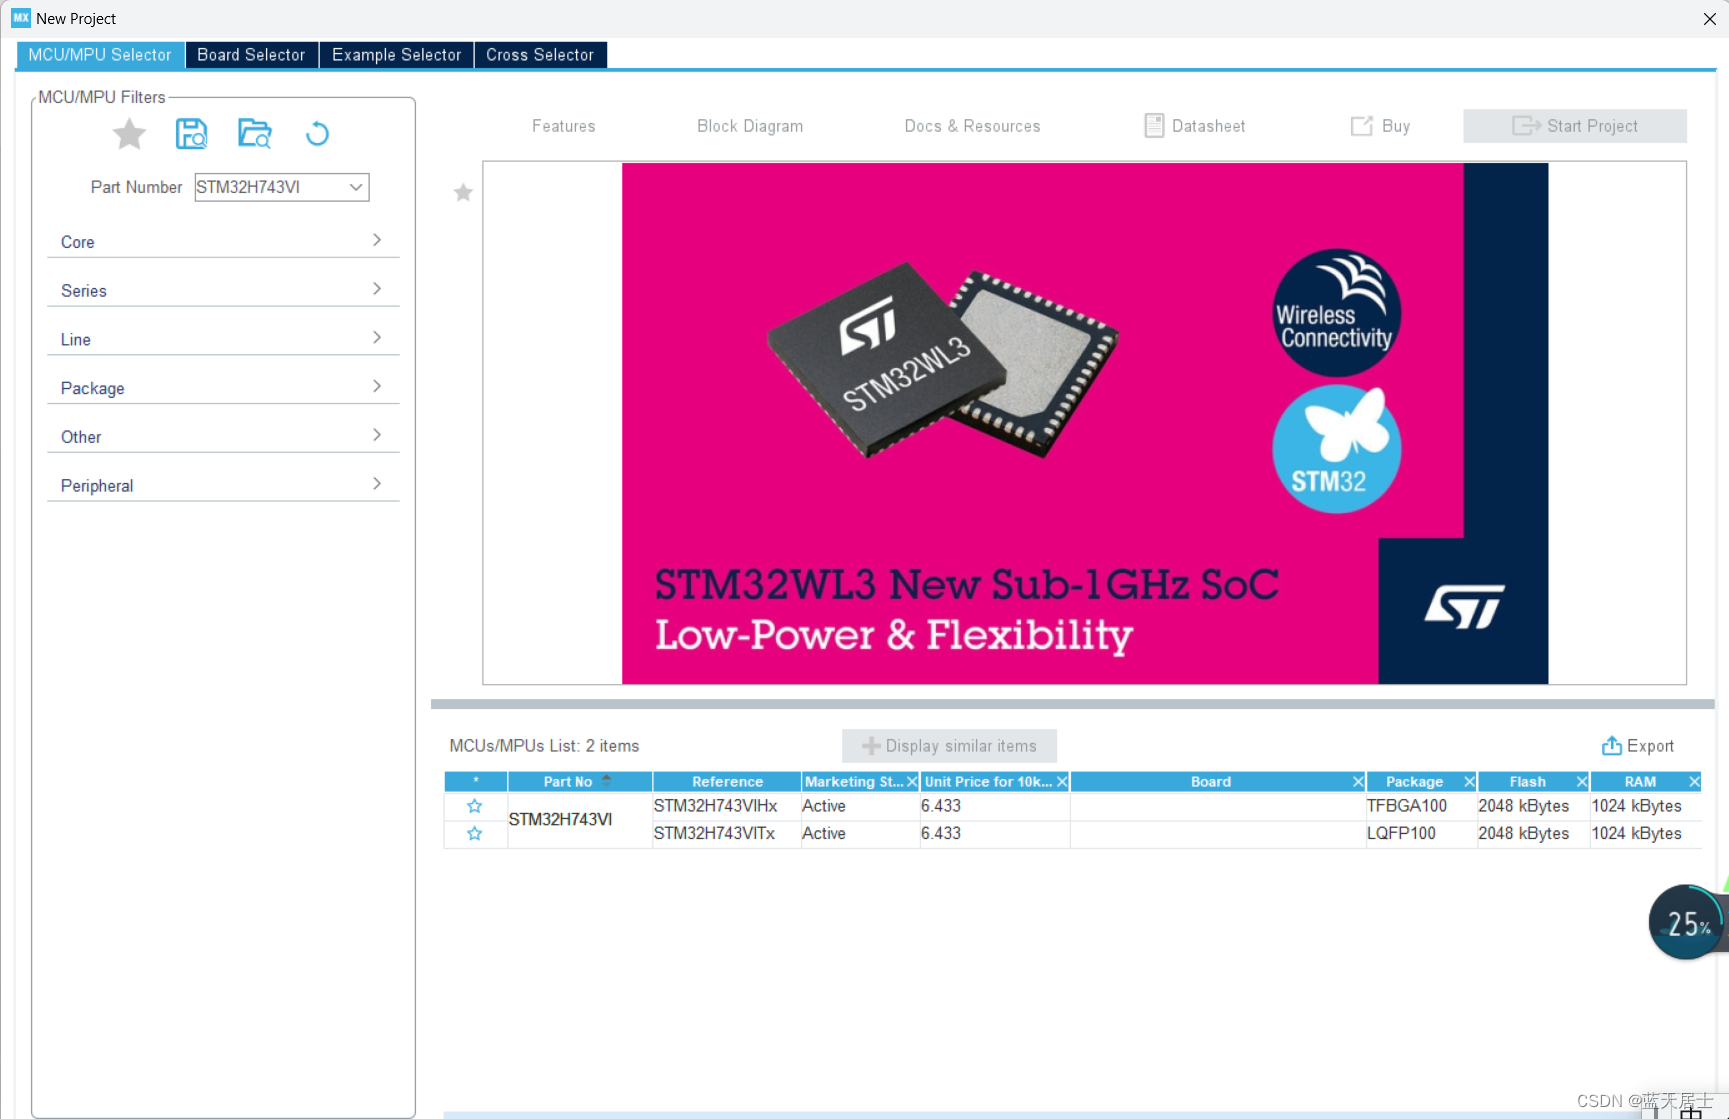Switch to Board Selector tab

[x=251, y=55]
